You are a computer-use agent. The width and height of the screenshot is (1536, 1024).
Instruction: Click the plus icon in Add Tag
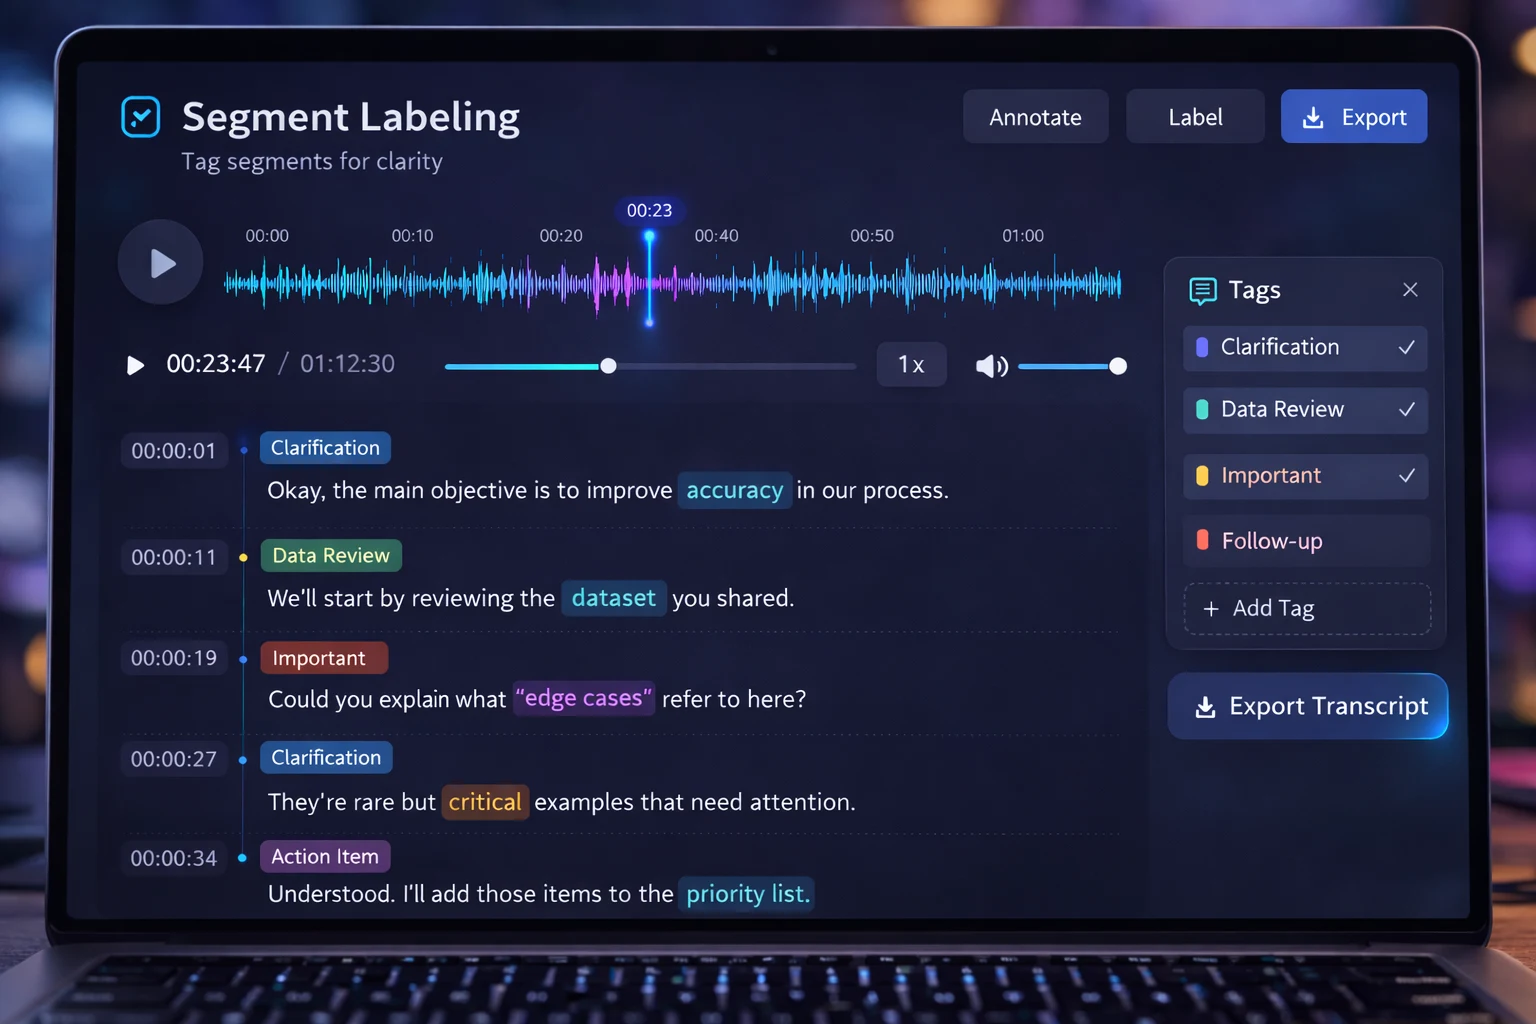point(1211,609)
